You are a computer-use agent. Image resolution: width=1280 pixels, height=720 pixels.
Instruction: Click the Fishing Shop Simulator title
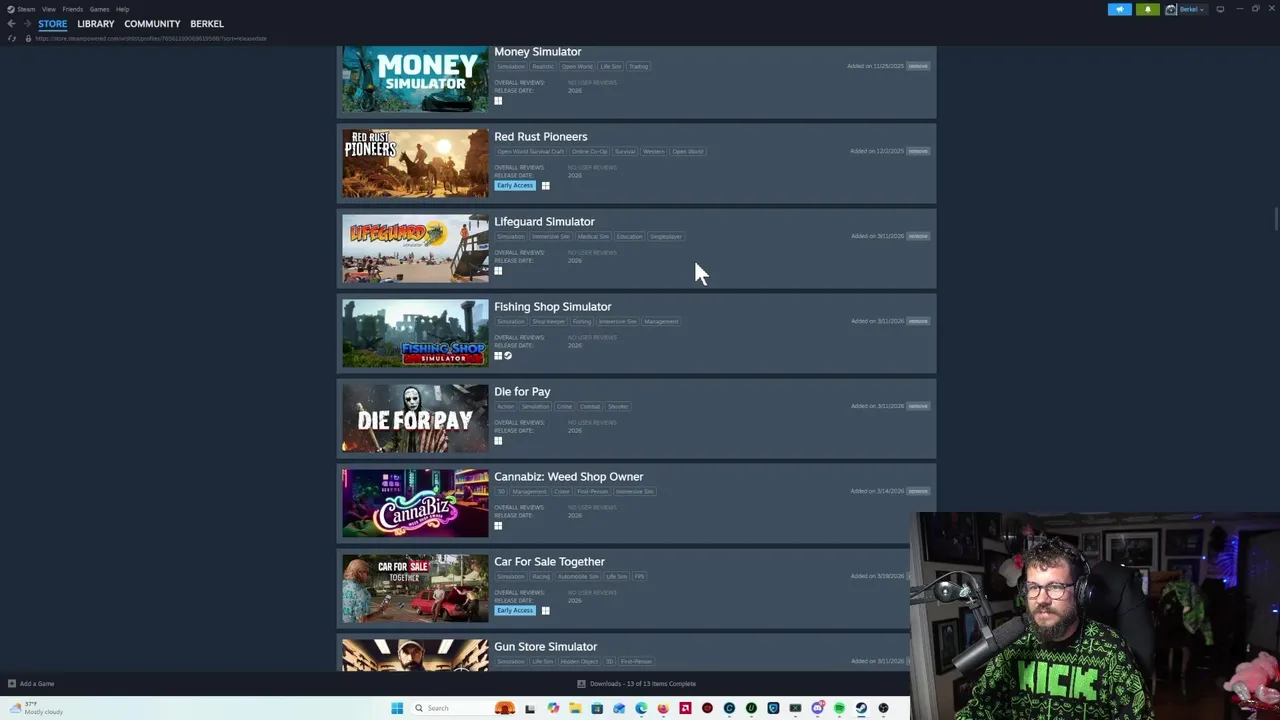coord(552,307)
